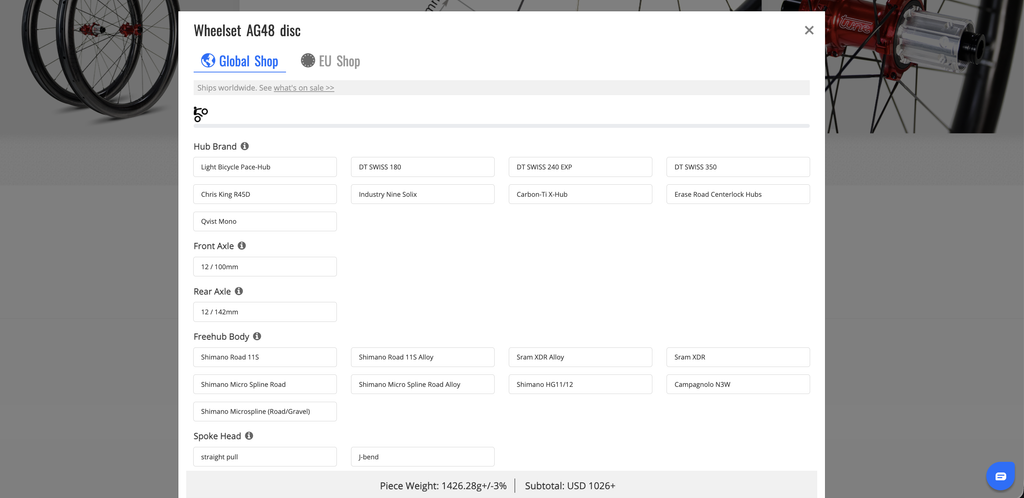Choose Industry Nine Solix hub

click(423, 195)
